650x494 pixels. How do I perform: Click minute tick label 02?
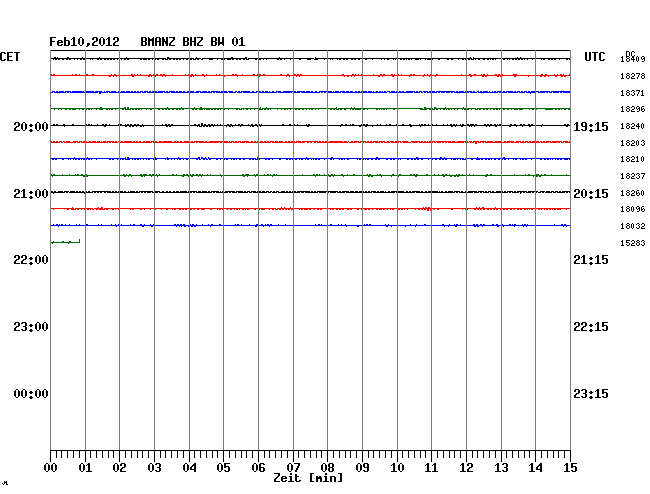tap(119, 468)
